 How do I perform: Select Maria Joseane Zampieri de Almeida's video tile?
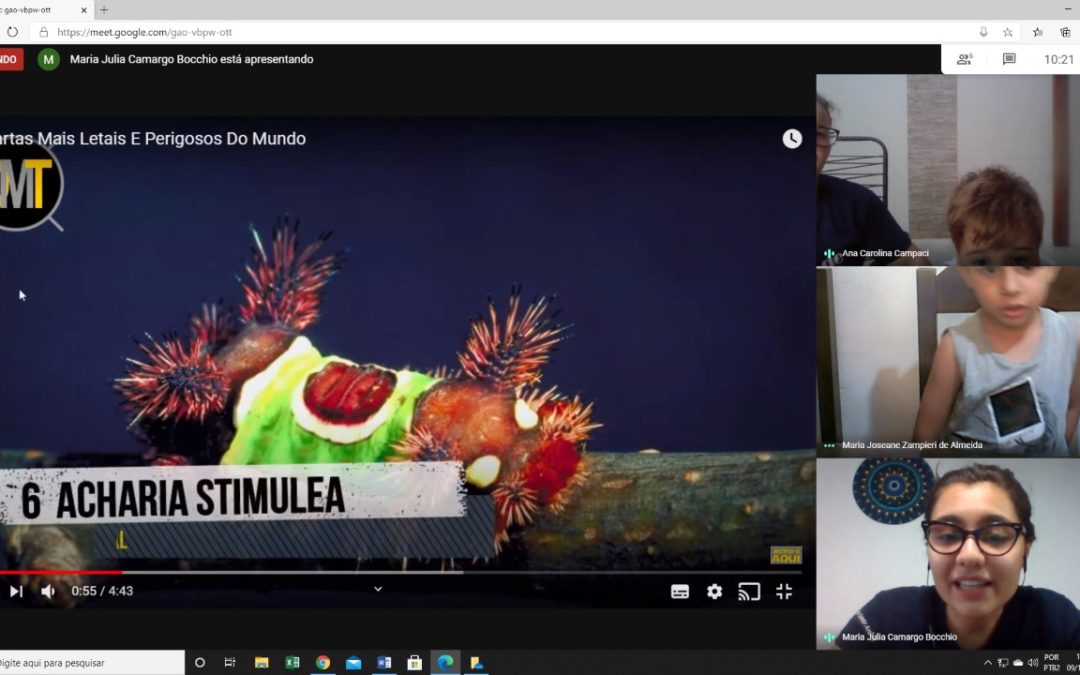point(948,362)
